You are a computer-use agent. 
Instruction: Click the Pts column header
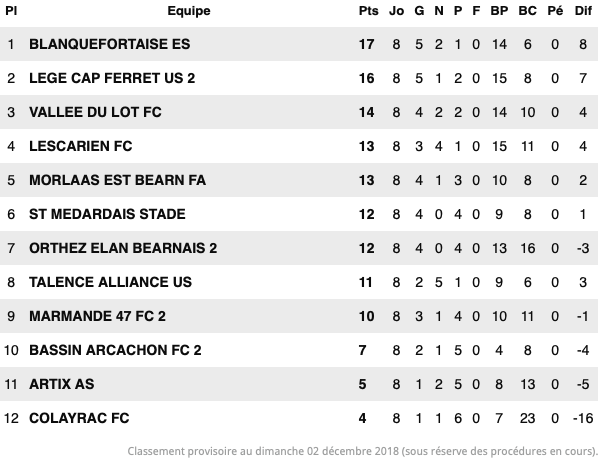tap(368, 11)
